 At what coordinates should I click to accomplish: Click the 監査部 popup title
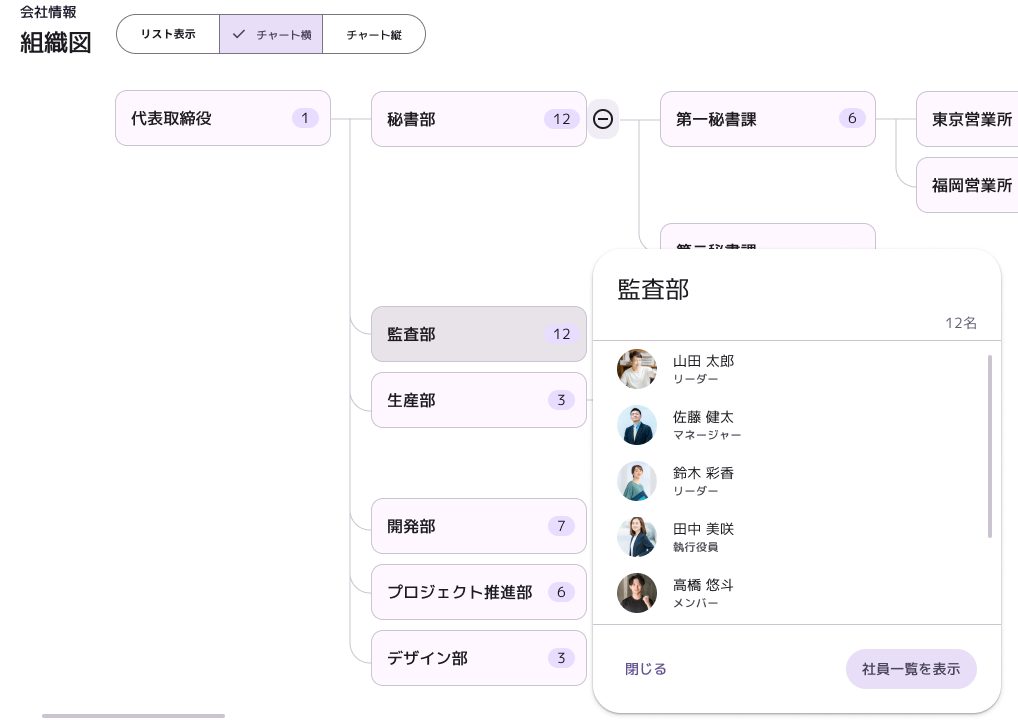653,289
